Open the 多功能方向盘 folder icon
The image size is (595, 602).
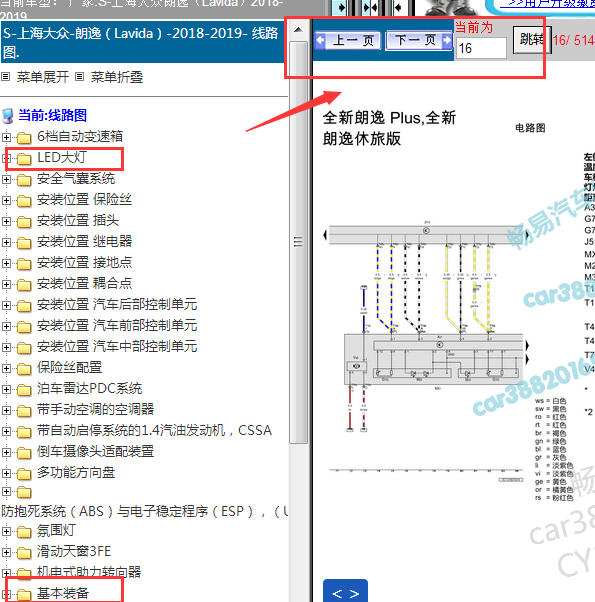(x=24, y=473)
